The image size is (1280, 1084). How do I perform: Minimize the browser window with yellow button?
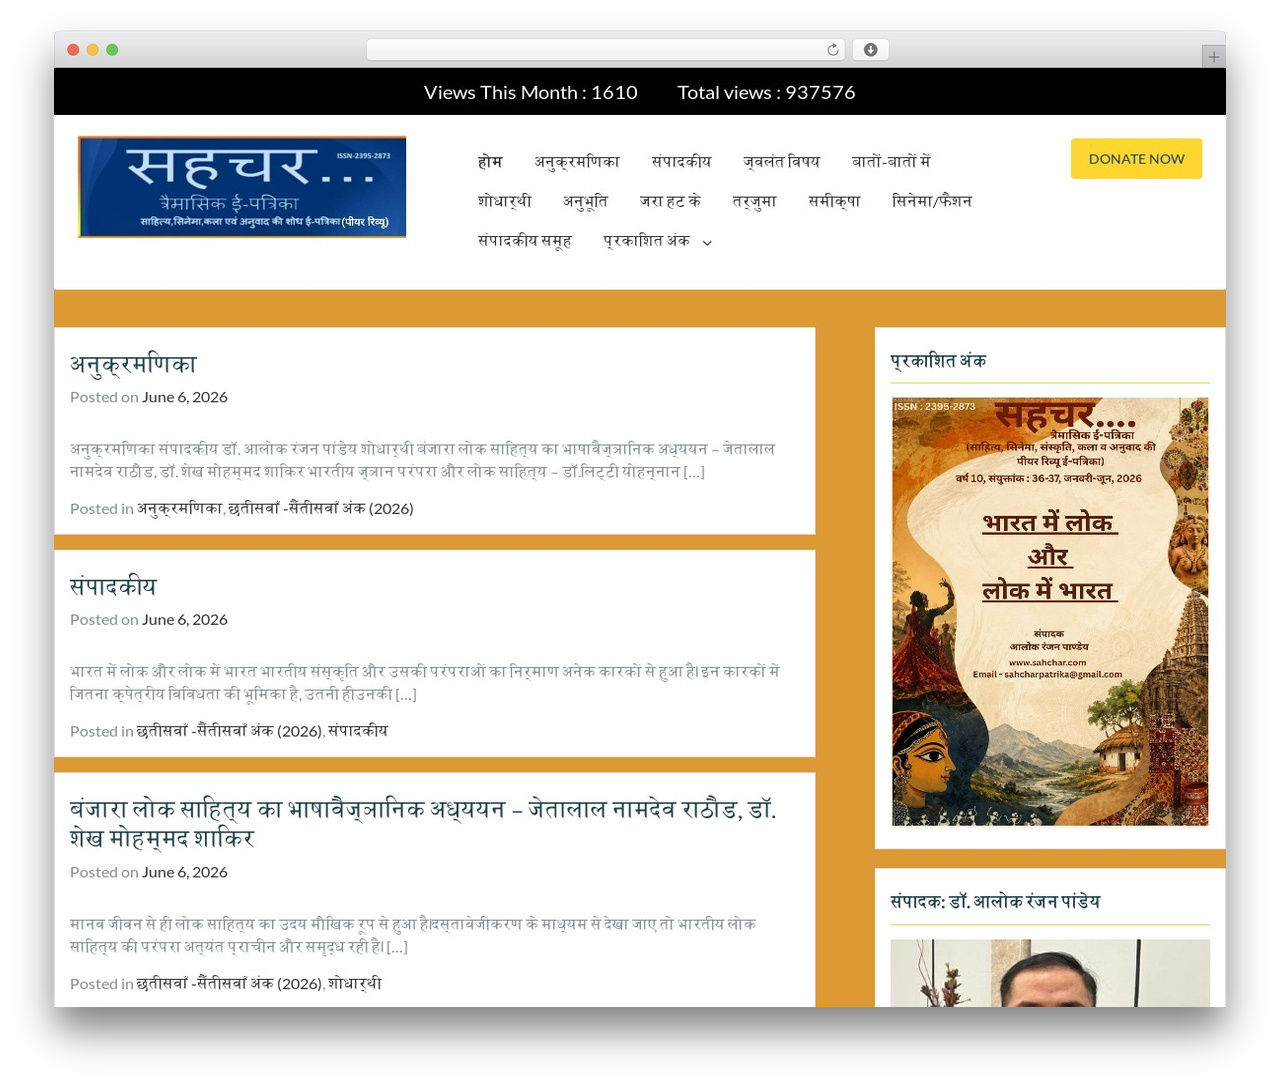[x=92, y=50]
